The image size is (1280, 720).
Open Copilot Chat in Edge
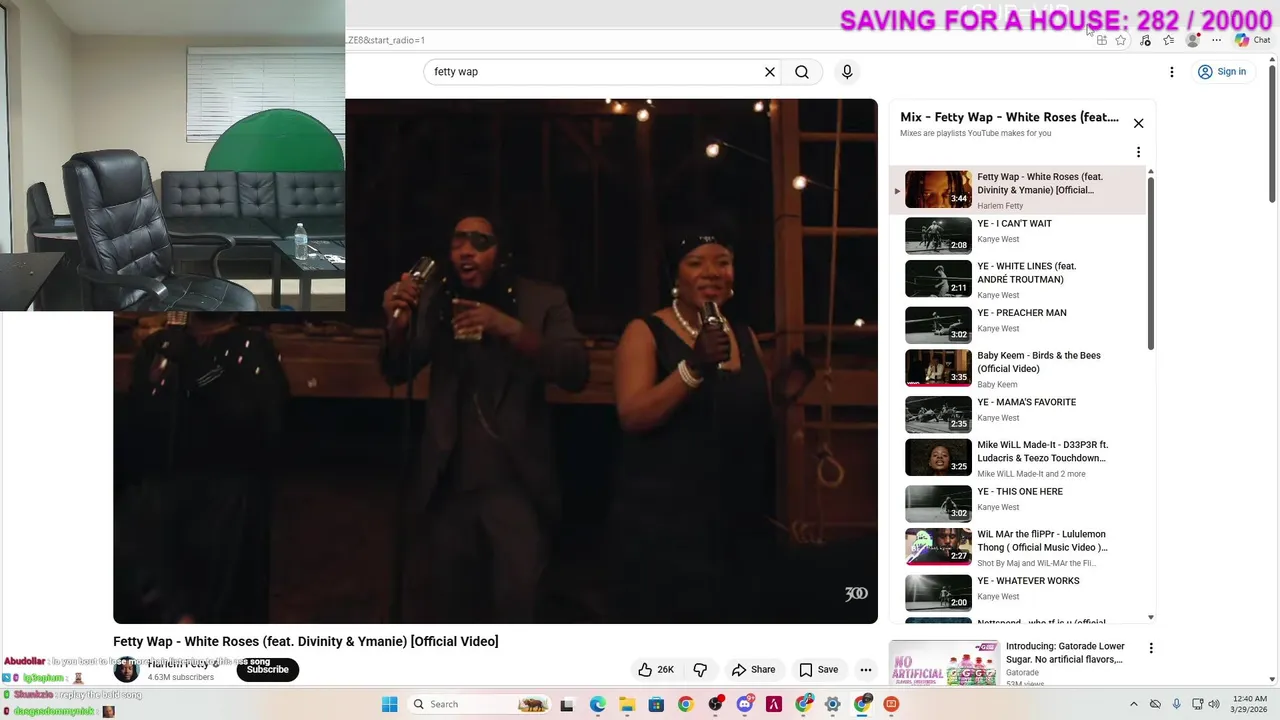coord(1253,40)
